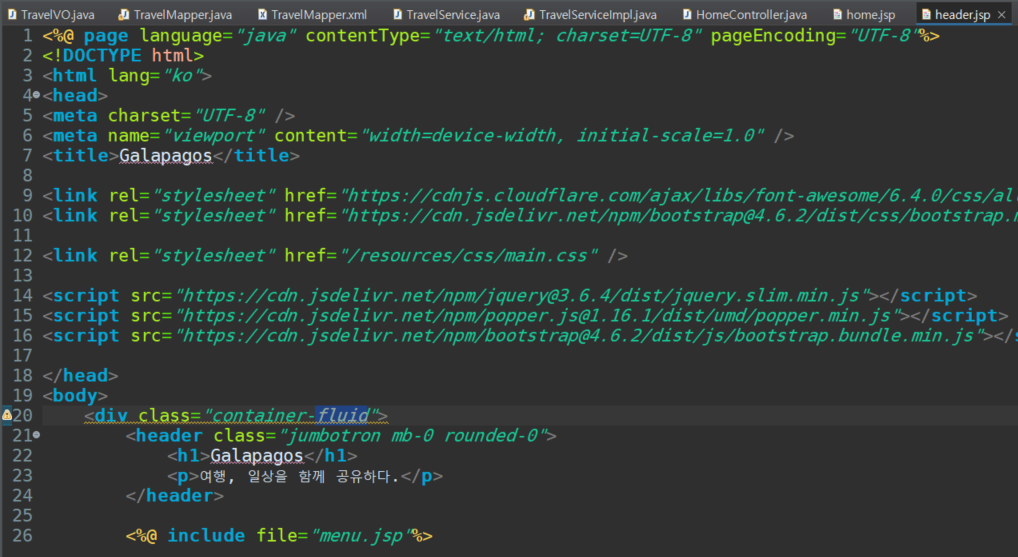Click the closing head tag

[x=81, y=375]
